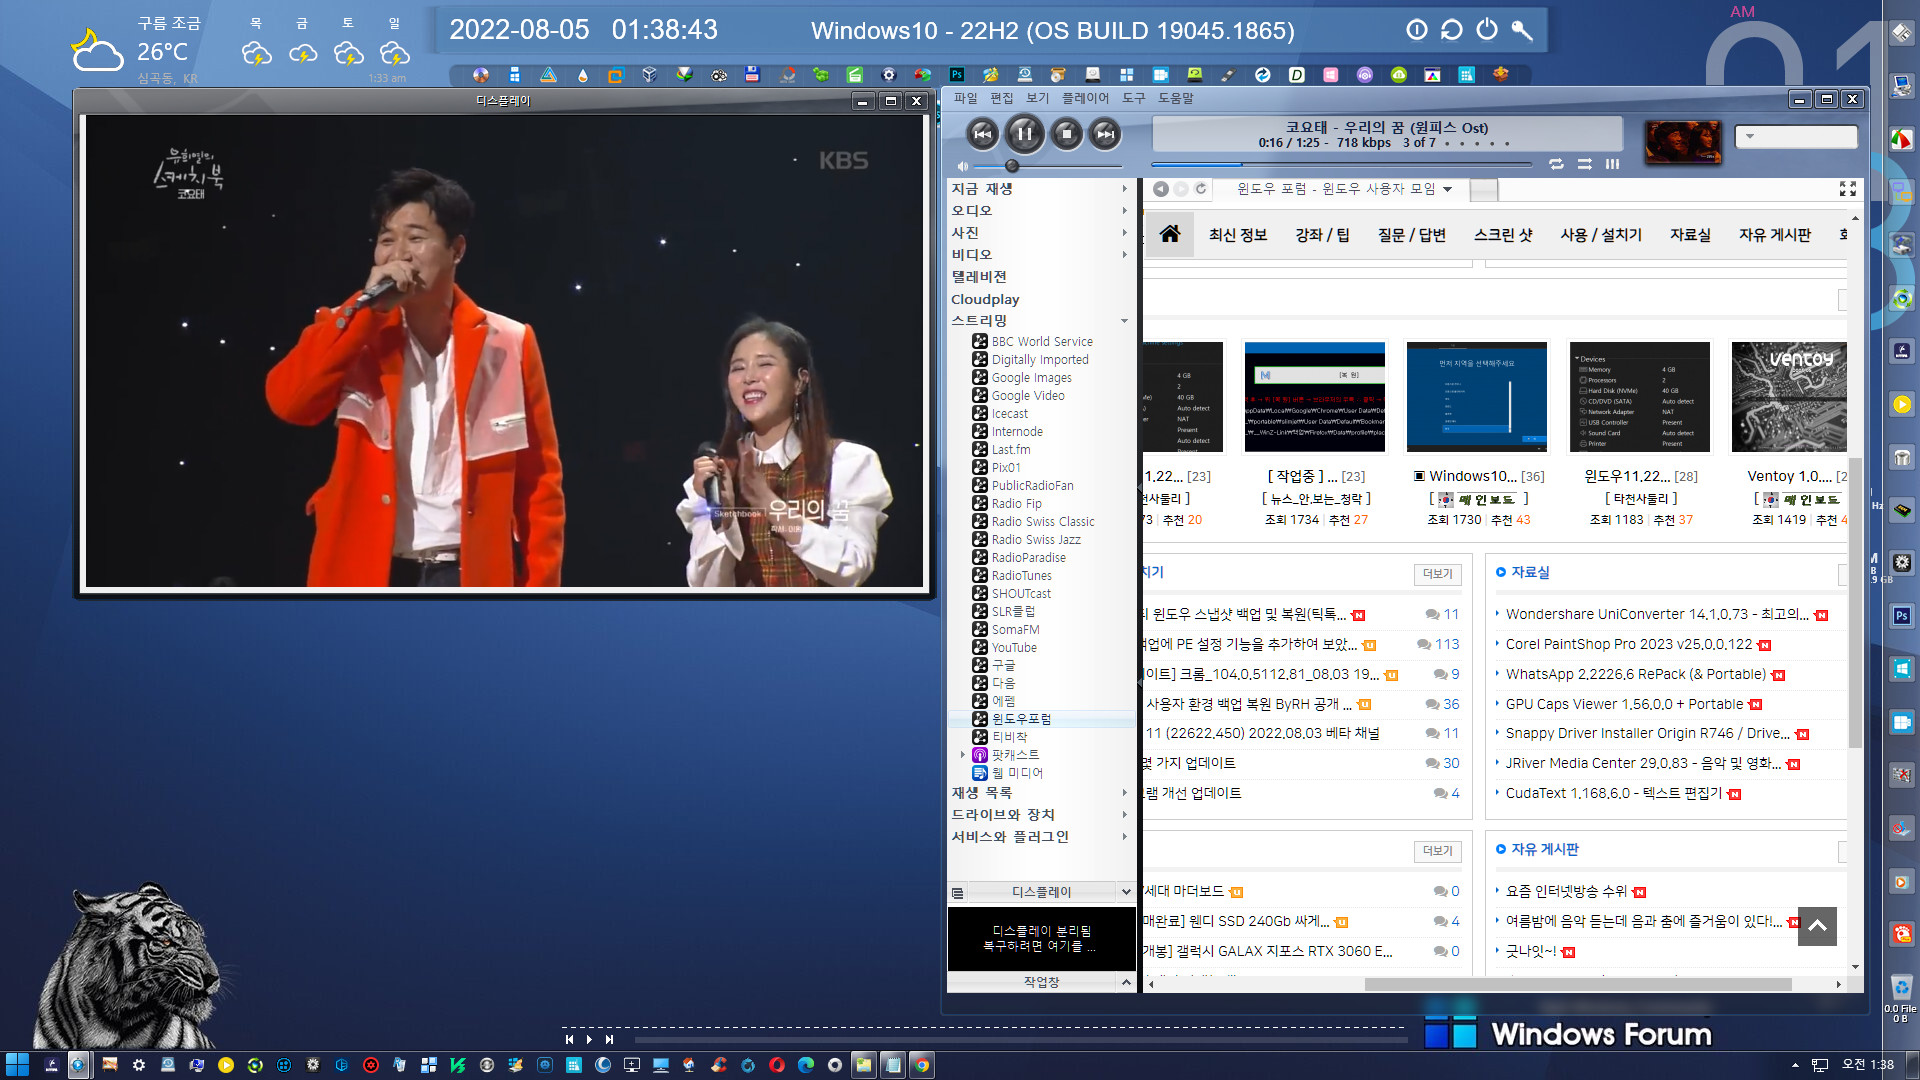Mute the player volume speaker icon
Image resolution: width=1920 pixels, height=1080 pixels.
(x=962, y=166)
